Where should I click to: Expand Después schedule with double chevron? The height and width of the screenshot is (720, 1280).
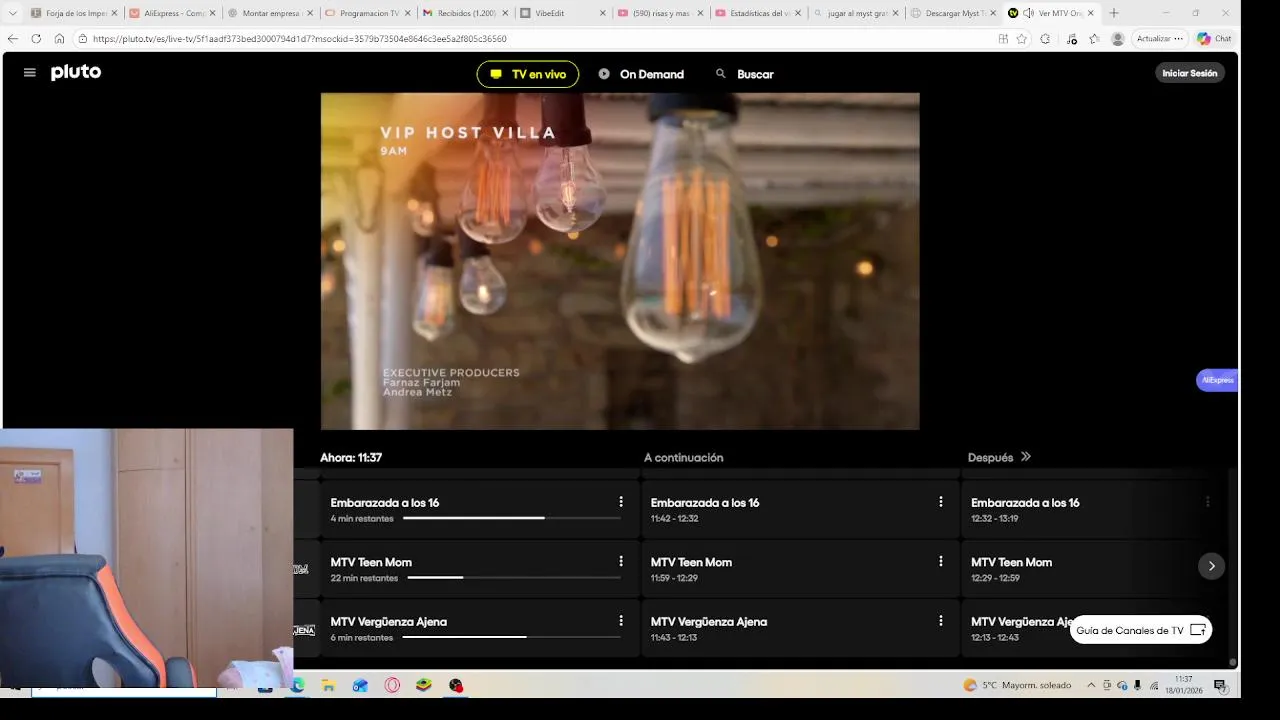click(1025, 457)
